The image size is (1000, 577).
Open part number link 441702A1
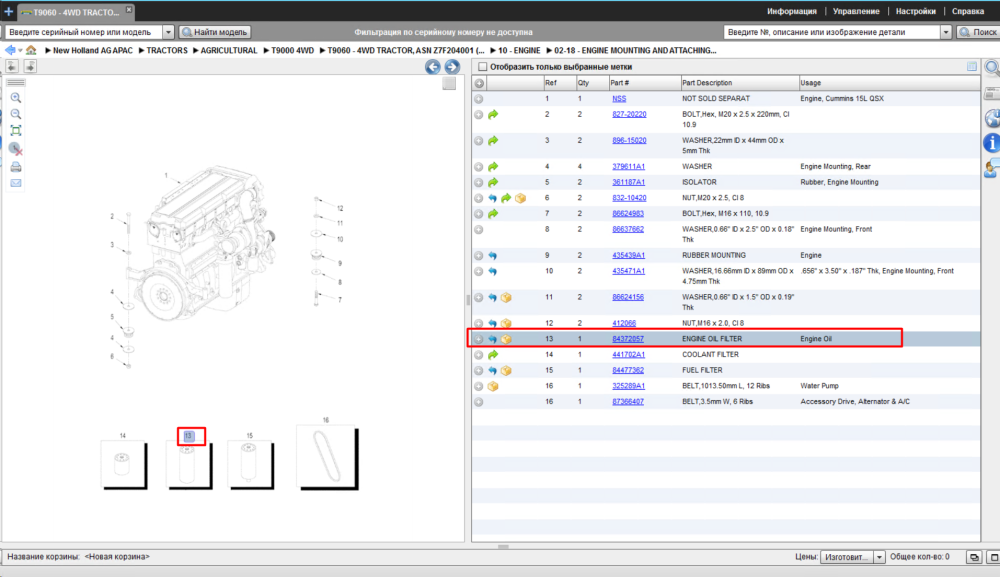628,354
